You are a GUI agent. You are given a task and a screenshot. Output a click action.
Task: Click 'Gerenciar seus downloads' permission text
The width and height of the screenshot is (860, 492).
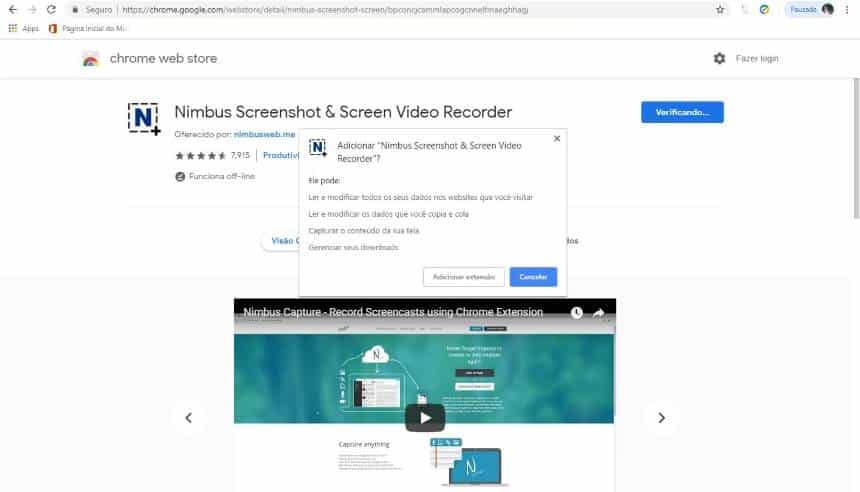tap(353, 247)
